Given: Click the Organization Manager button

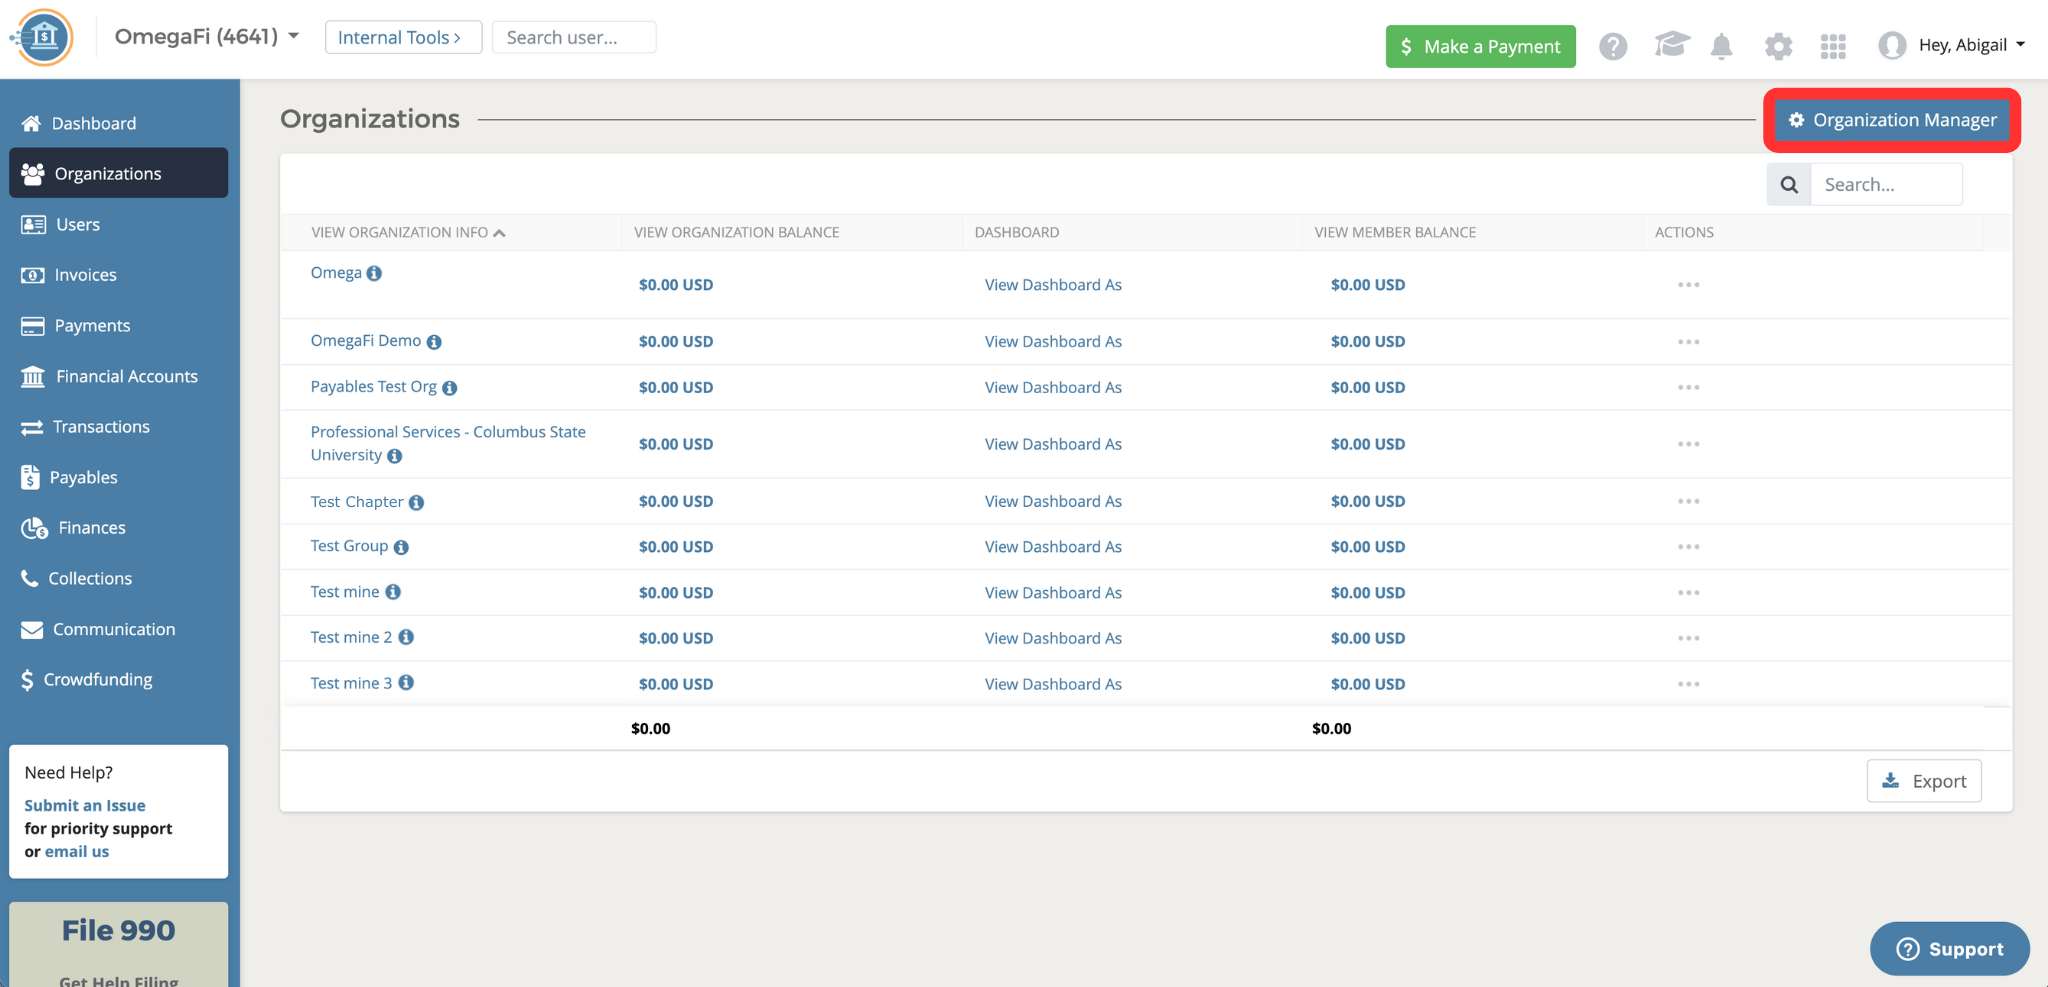Looking at the screenshot, I should coord(1892,120).
